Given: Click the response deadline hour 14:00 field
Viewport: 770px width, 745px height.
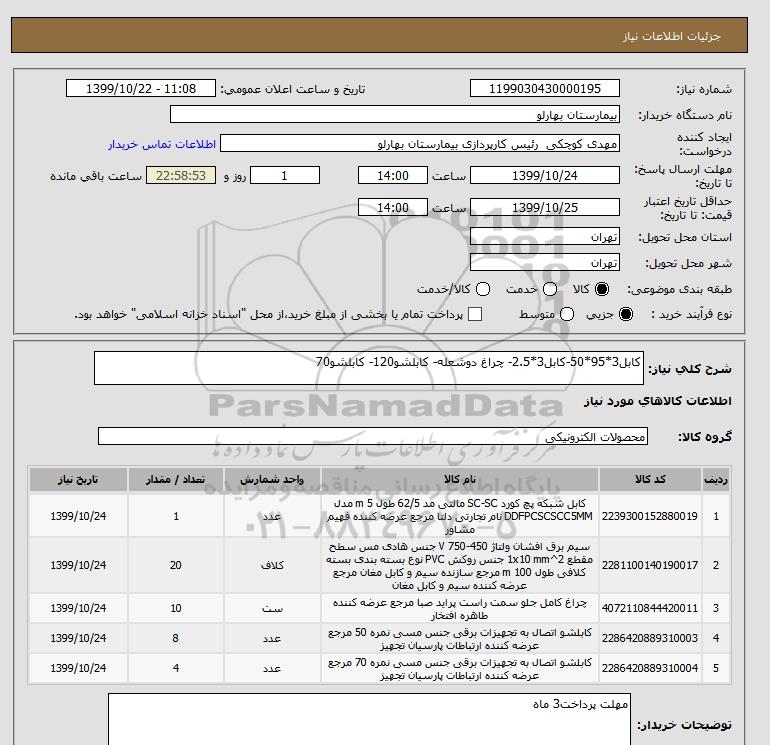Looking at the screenshot, I should pyautogui.click(x=393, y=175).
